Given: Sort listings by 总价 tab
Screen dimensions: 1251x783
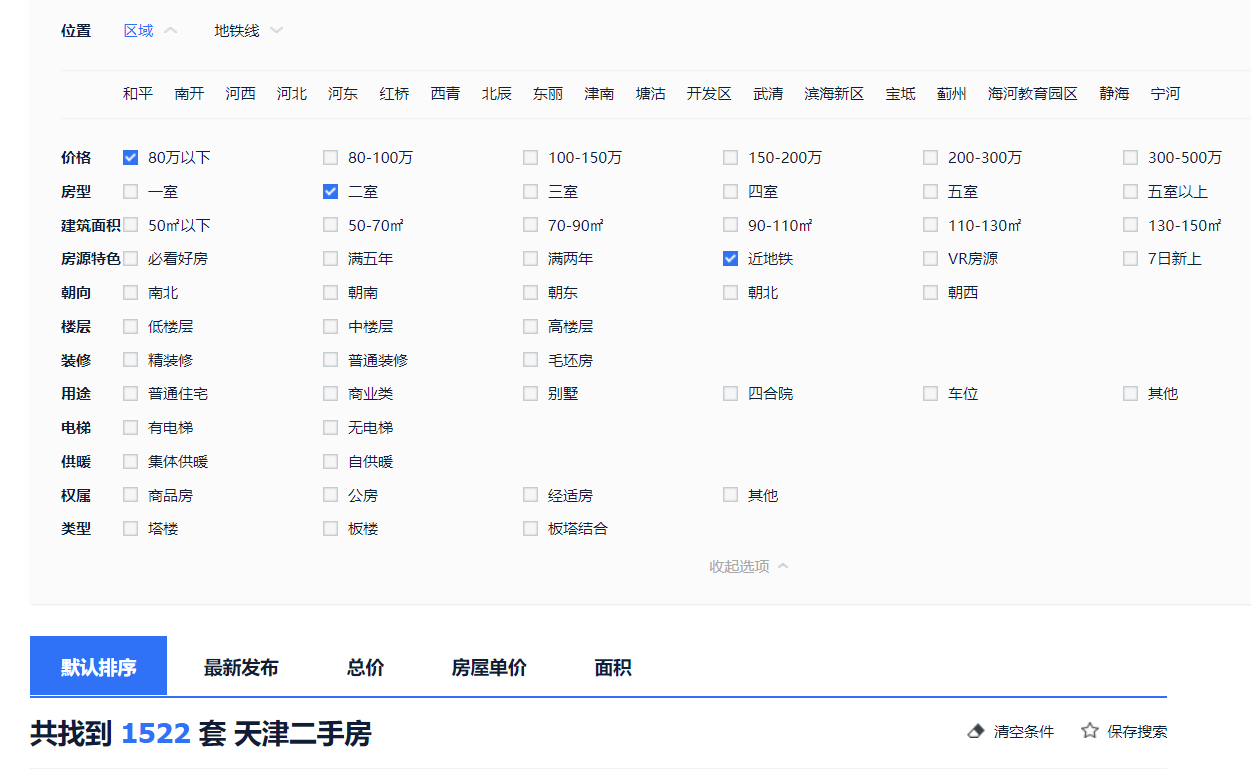Looking at the screenshot, I should pos(365,668).
